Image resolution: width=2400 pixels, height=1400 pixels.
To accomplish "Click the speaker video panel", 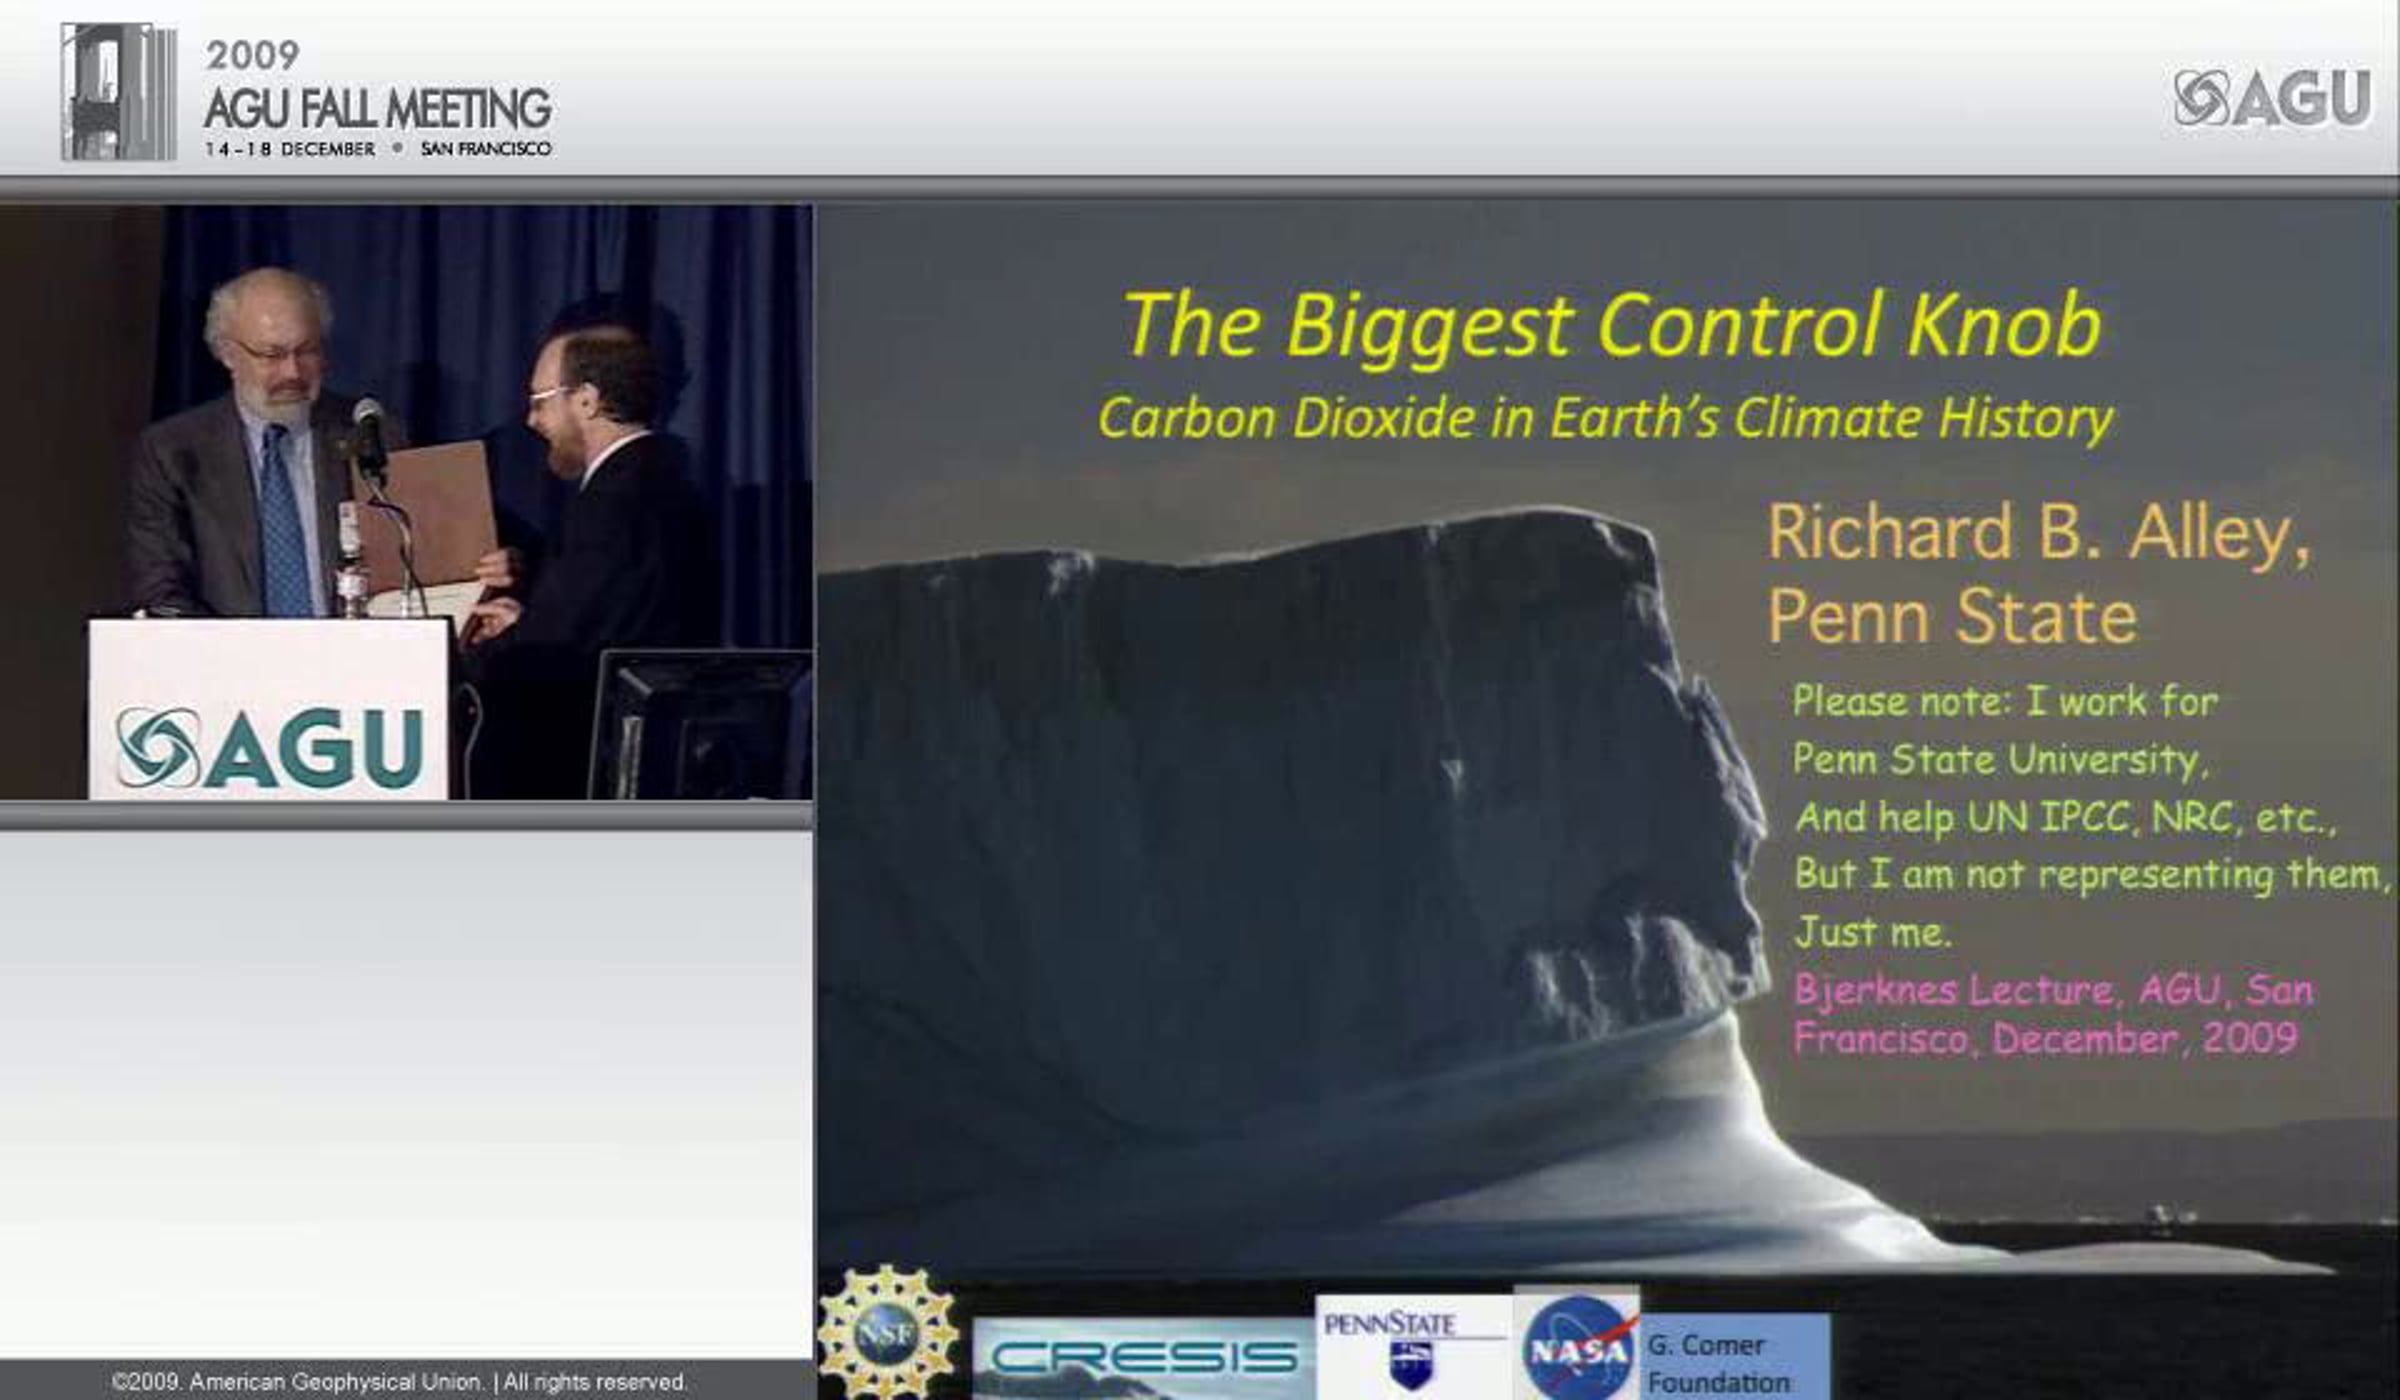I will tap(406, 502).
